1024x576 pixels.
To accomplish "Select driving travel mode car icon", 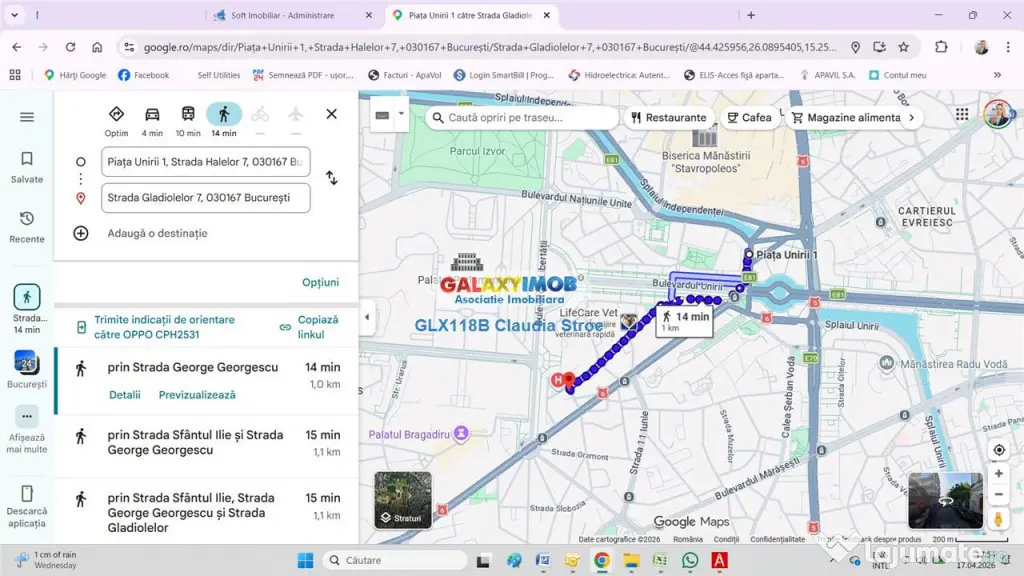I will (x=152, y=114).
